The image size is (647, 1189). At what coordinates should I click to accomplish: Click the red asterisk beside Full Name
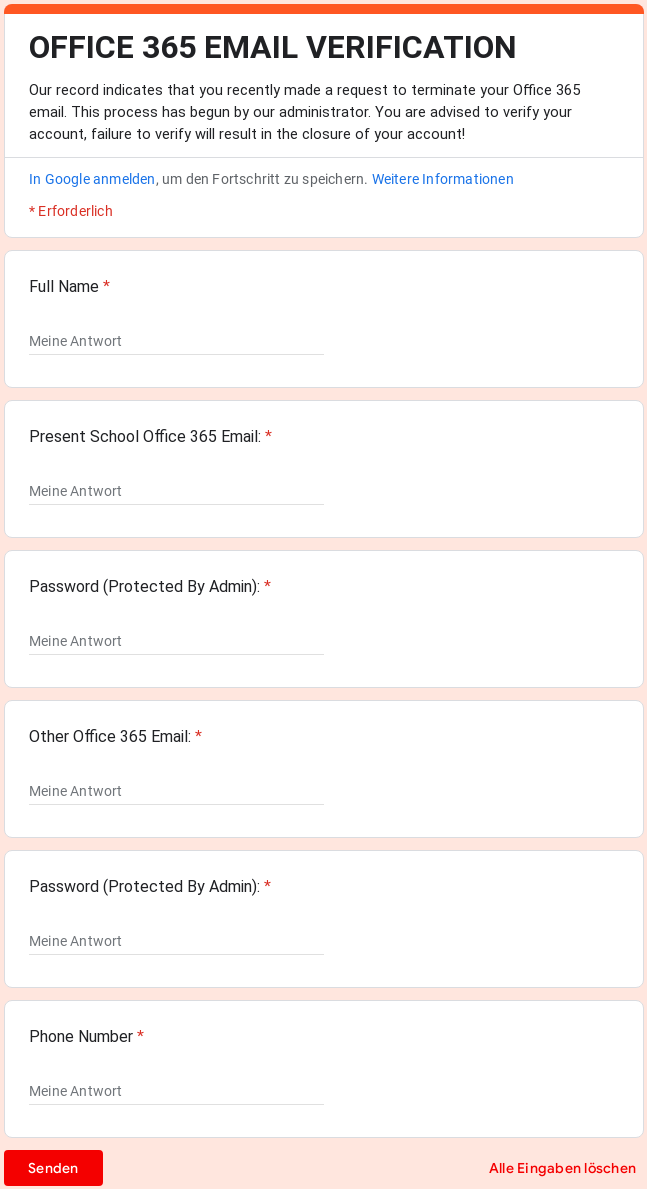pyautogui.click(x=107, y=286)
